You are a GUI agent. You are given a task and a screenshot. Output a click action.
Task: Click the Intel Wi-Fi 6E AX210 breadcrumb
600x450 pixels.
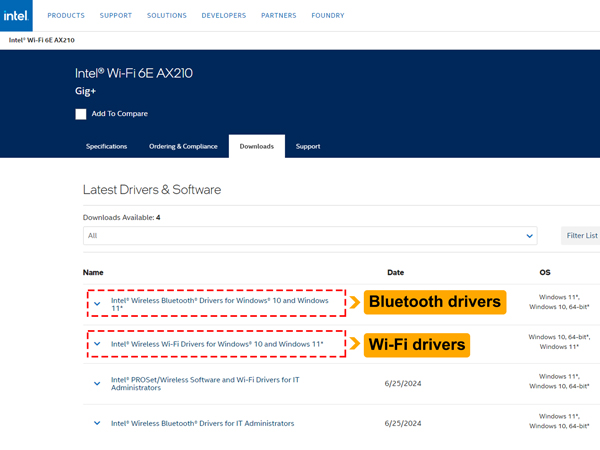click(x=42, y=40)
